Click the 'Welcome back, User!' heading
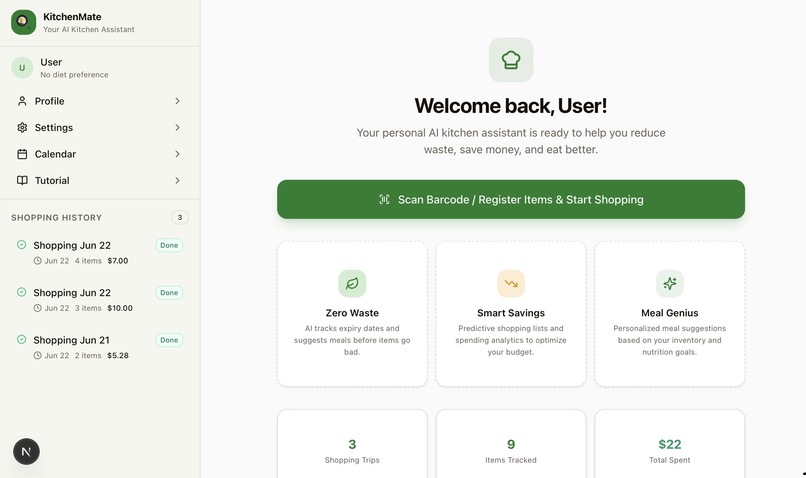The image size is (806, 478). click(511, 106)
